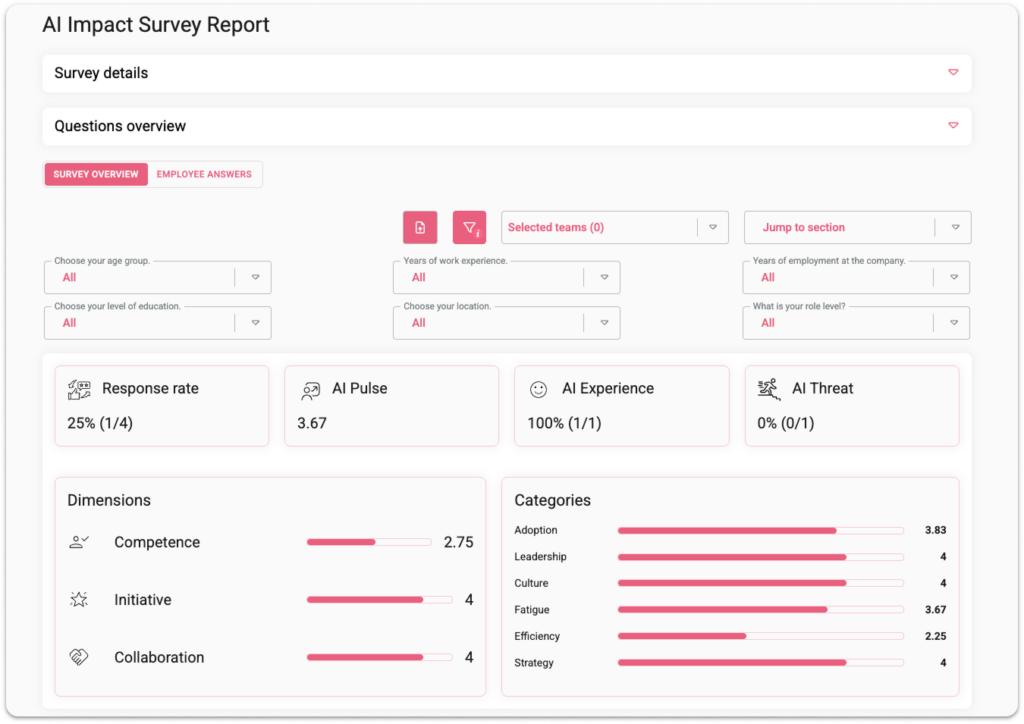Click the Competence person-check icon
The image size is (1024, 724).
pyautogui.click(x=79, y=542)
